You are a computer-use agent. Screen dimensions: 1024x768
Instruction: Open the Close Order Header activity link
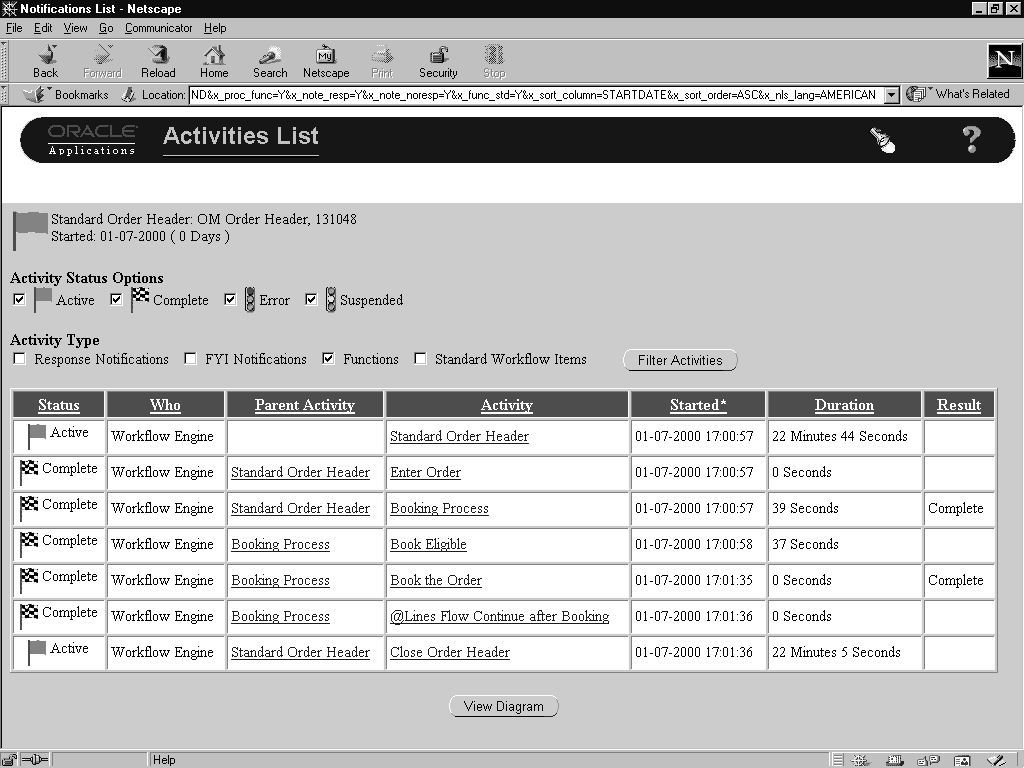(450, 652)
